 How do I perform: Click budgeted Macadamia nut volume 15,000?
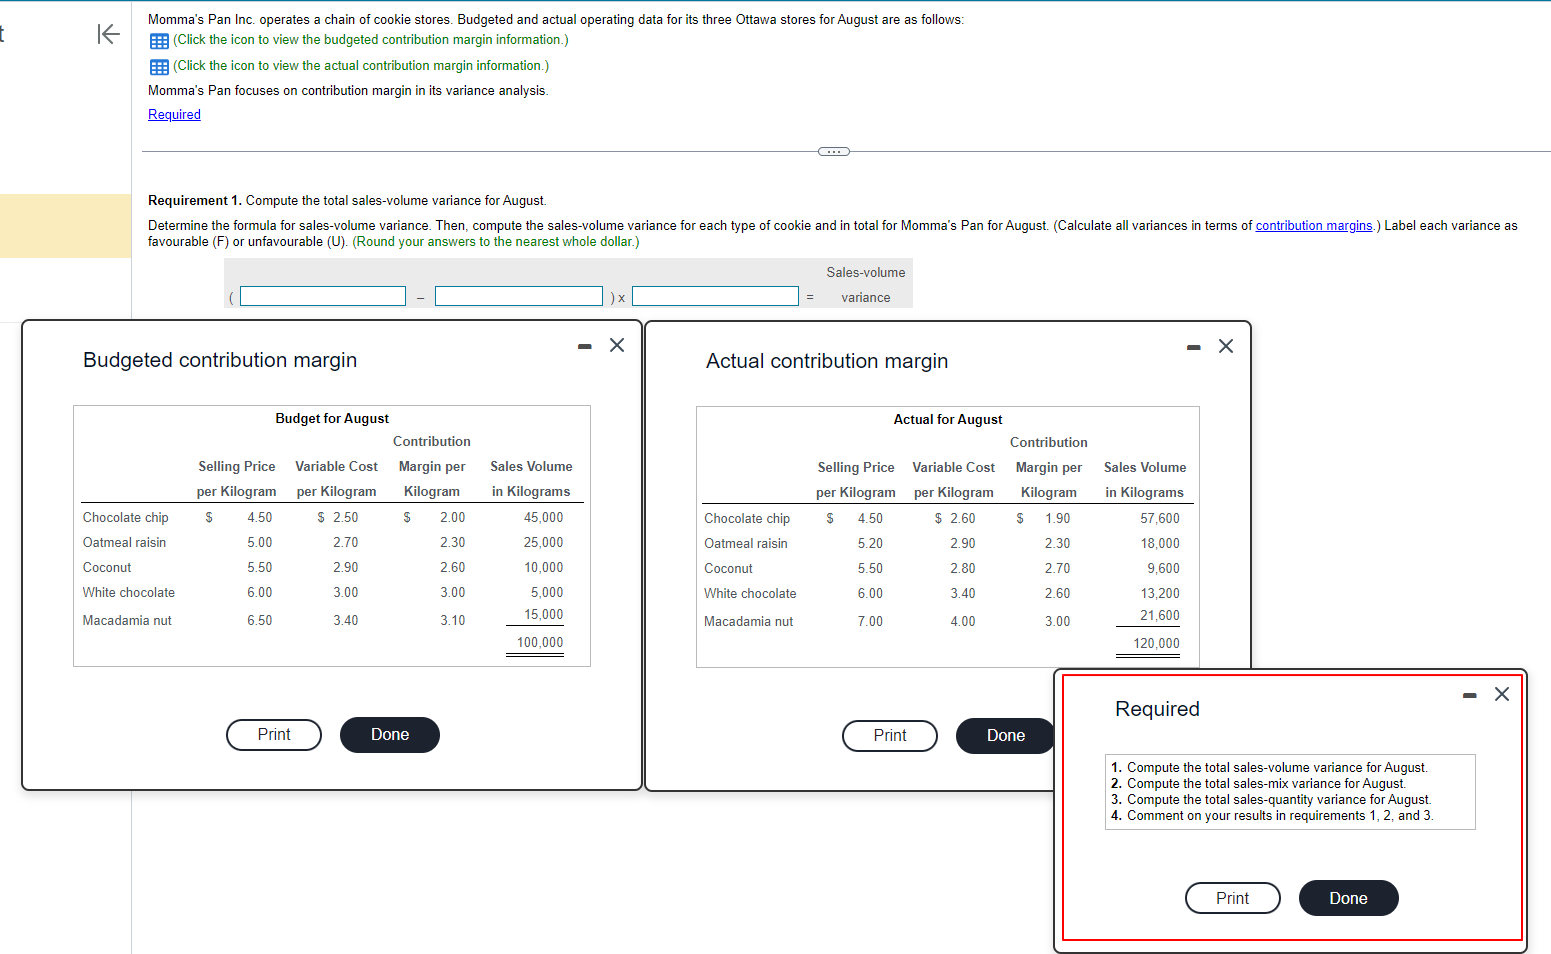544,615
